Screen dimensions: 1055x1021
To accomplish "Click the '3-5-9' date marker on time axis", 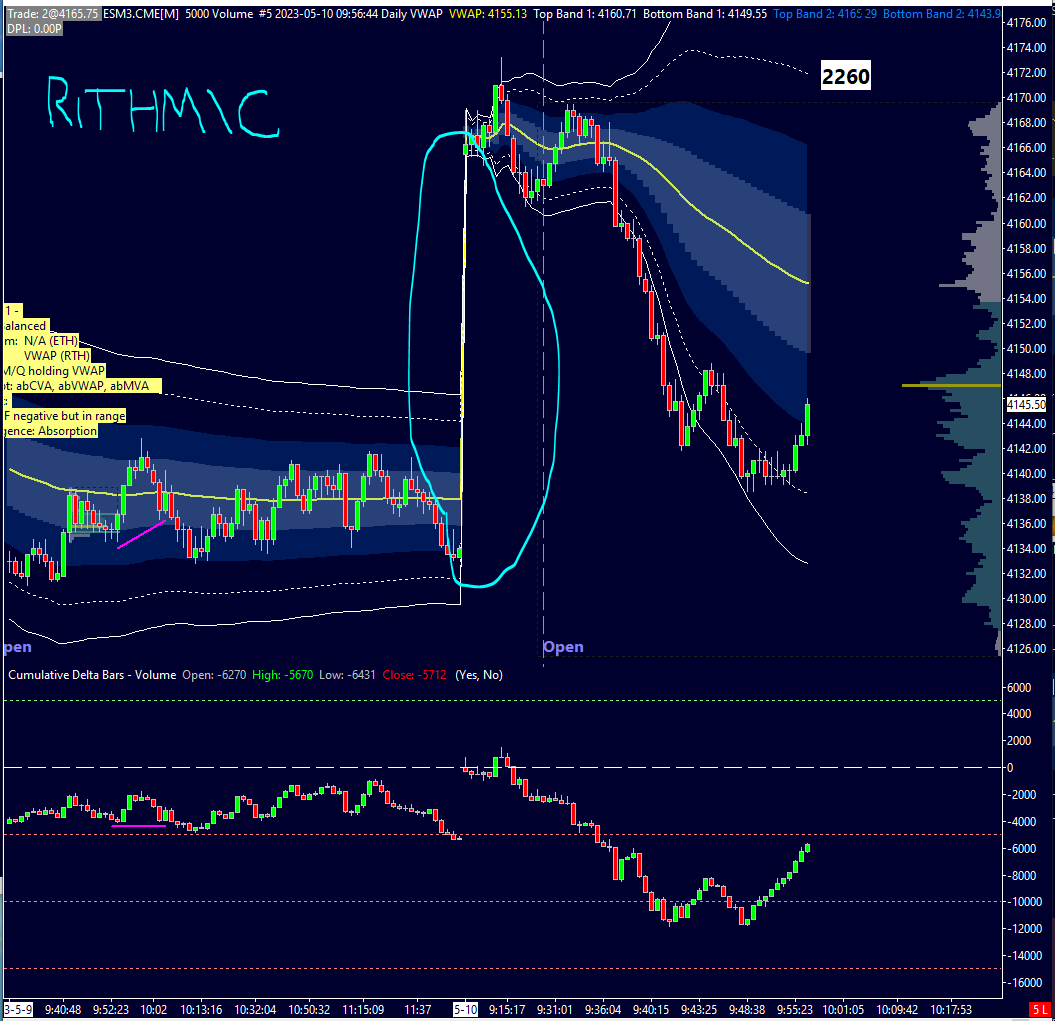I will 18,1010.
